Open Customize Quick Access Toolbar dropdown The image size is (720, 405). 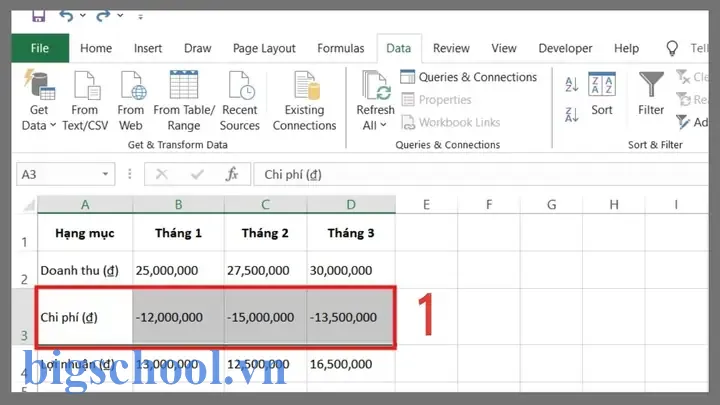tap(141, 17)
